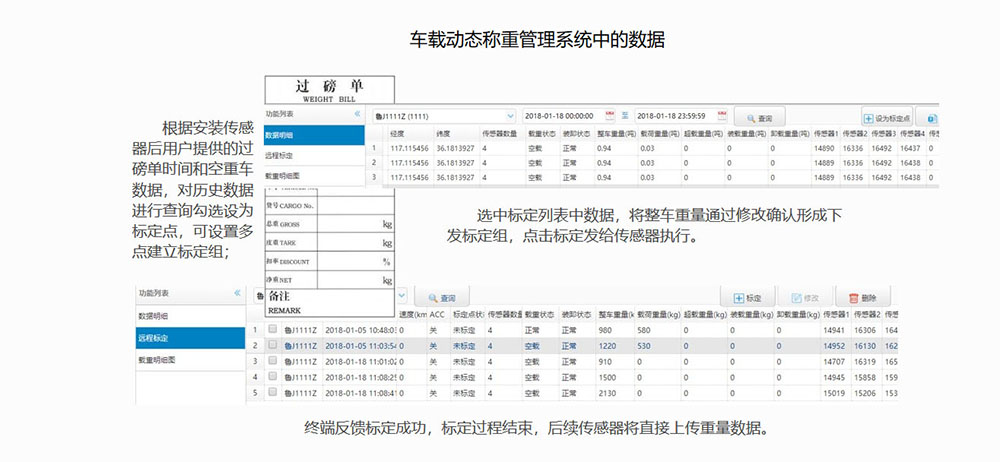Click sensor value 15019 in lower table
Screen dimensions: 1000x462
pyautogui.click(x=834, y=393)
